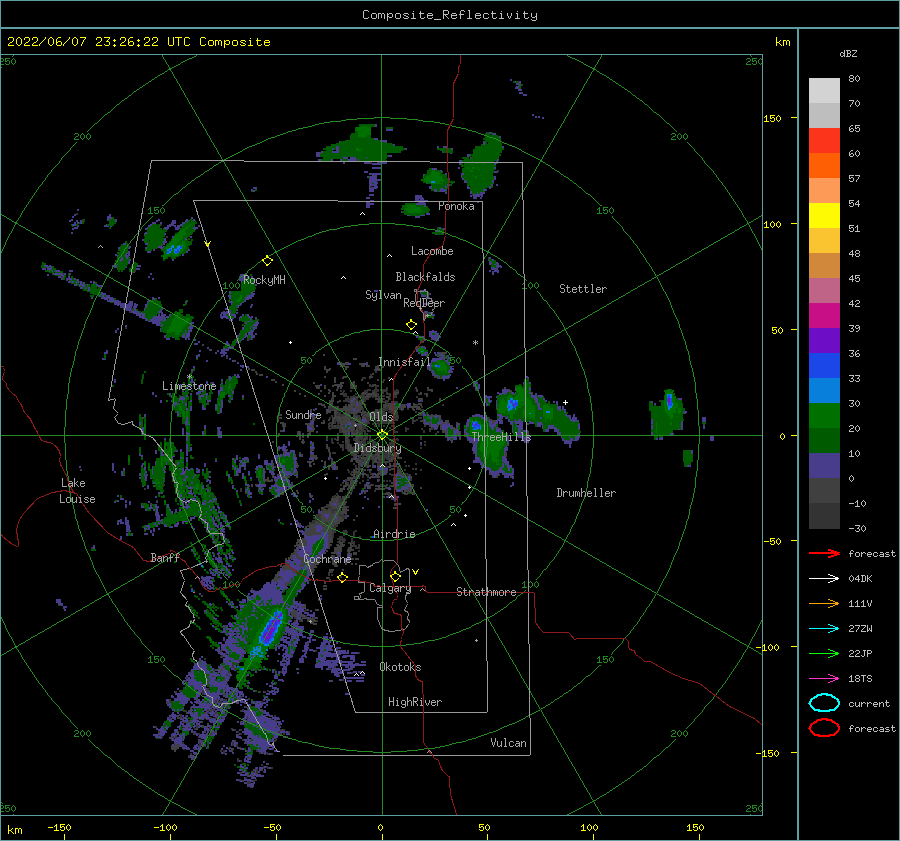Click the orange 111V arrow icon
The height and width of the screenshot is (841, 900).
824,603
